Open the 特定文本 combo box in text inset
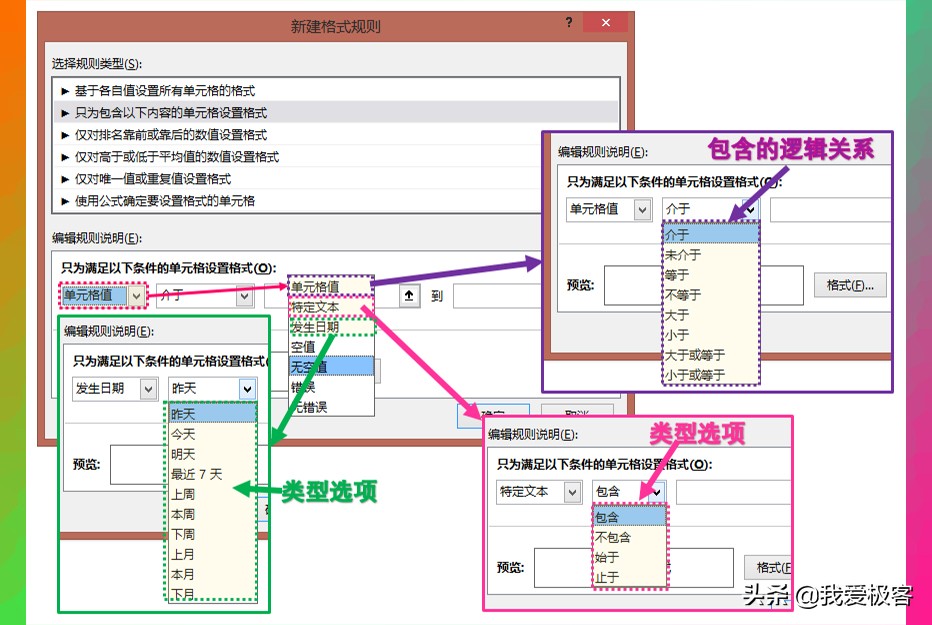932x625 pixels. tap(539, 493)
